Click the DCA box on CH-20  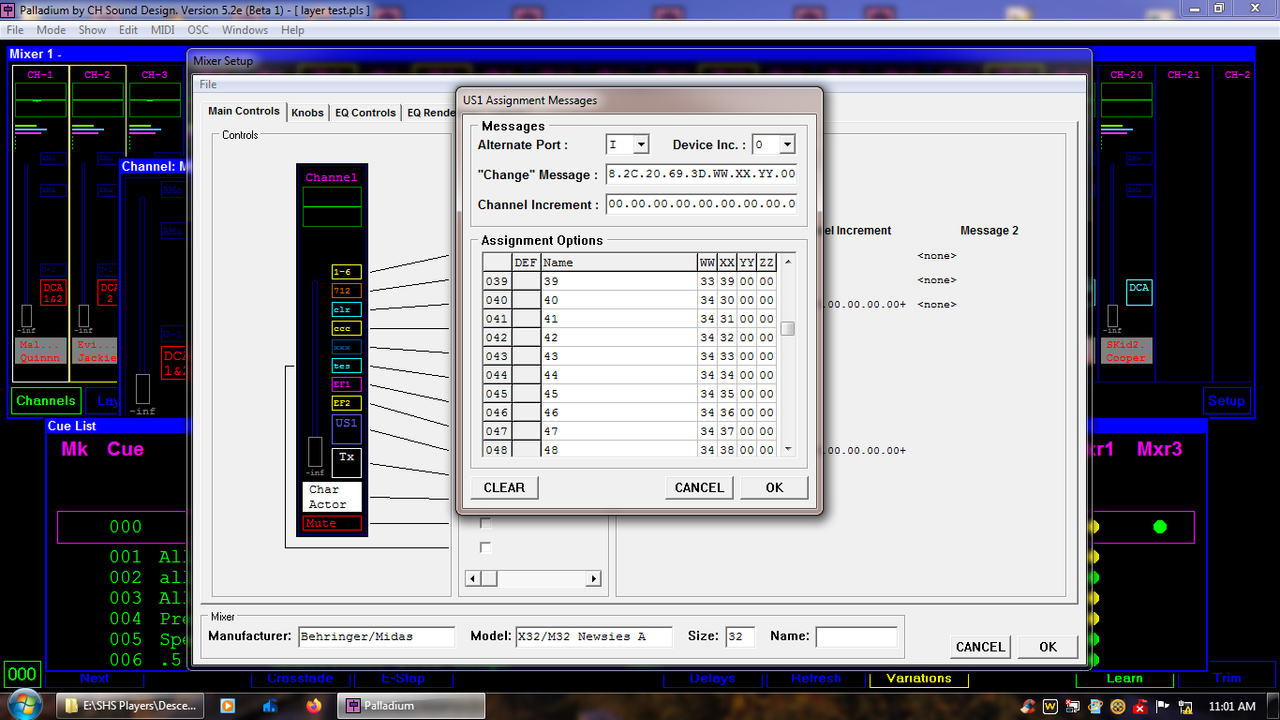(1139, 293)
